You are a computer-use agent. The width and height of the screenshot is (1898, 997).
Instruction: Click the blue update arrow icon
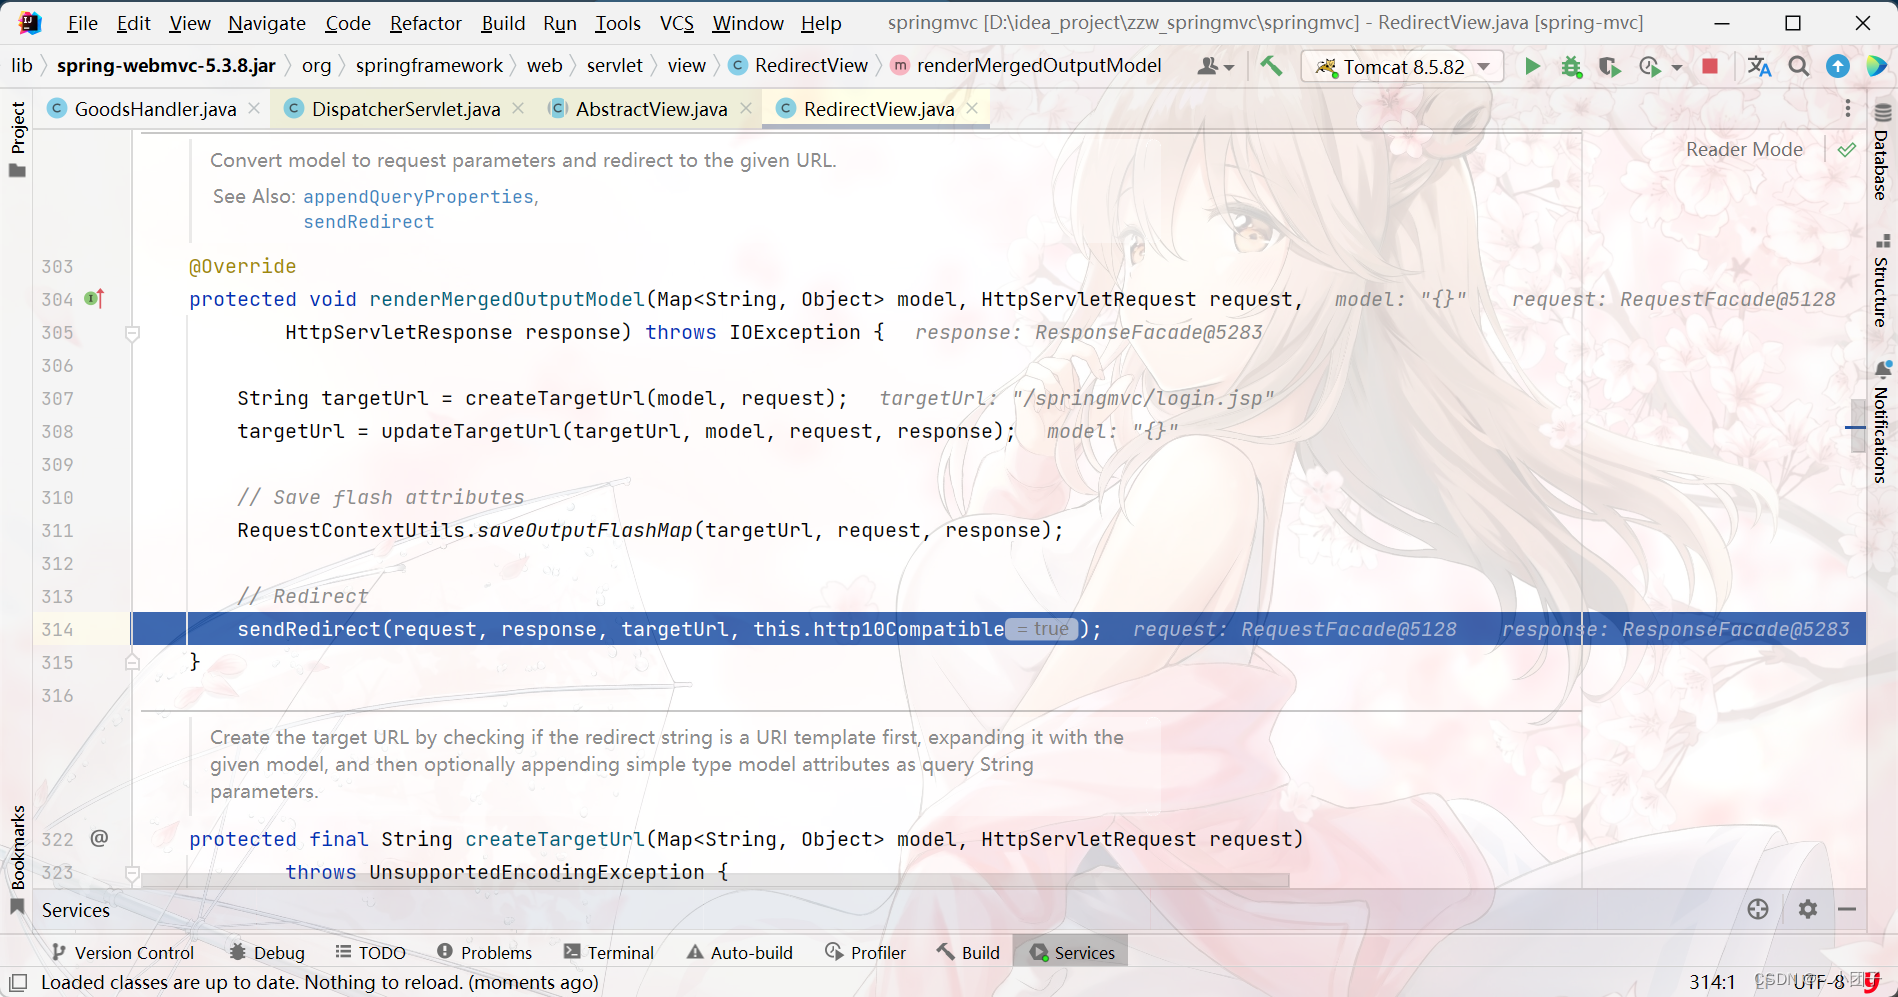click(x=1838, y=66)
